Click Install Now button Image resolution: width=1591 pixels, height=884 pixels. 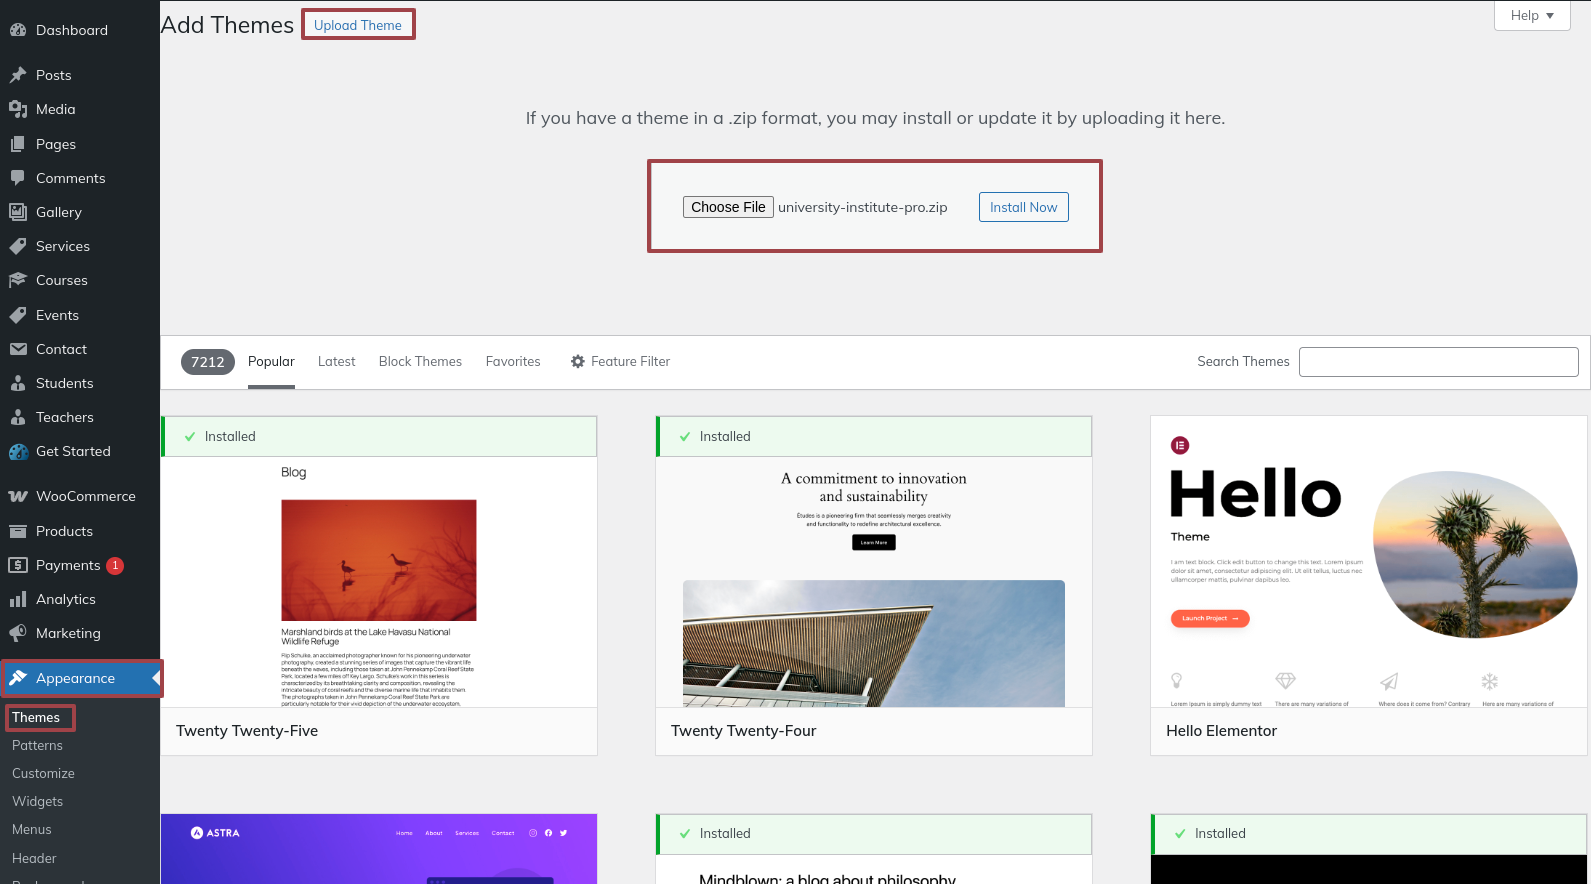1023,207
